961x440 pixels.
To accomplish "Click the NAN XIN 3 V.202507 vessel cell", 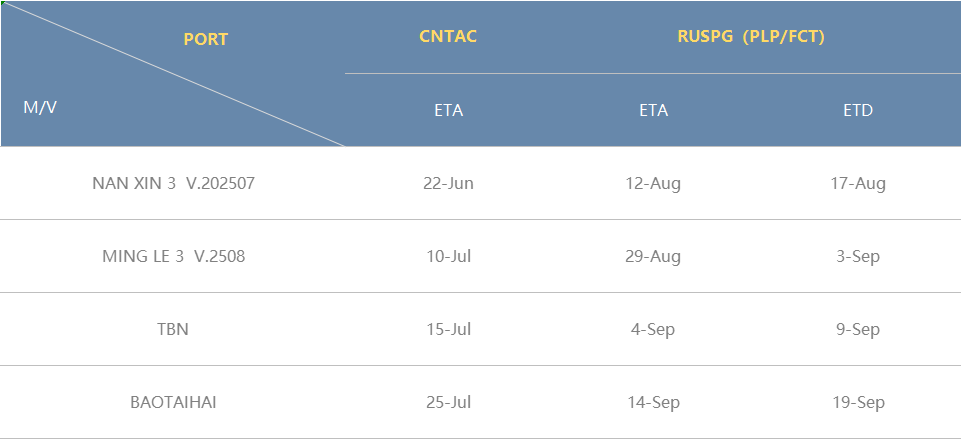I will 173,183.
